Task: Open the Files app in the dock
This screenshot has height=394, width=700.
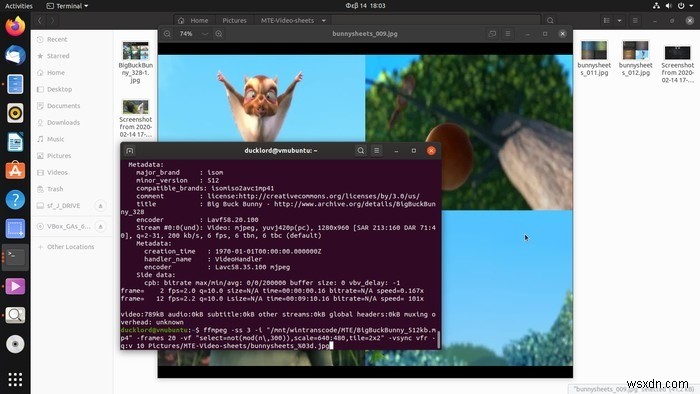Action: 15,84
